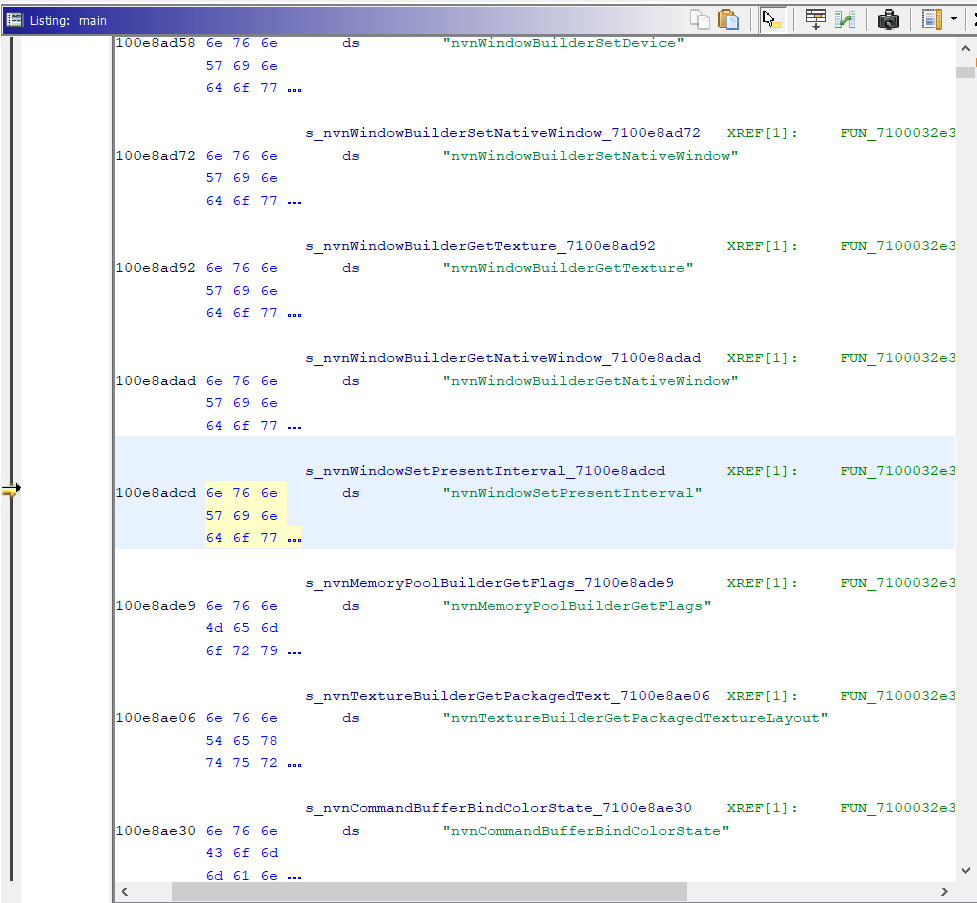Toggle mouse hover highlight cursor icon
Viewport: 977px width, 903px height.
[x=771, y=20]
